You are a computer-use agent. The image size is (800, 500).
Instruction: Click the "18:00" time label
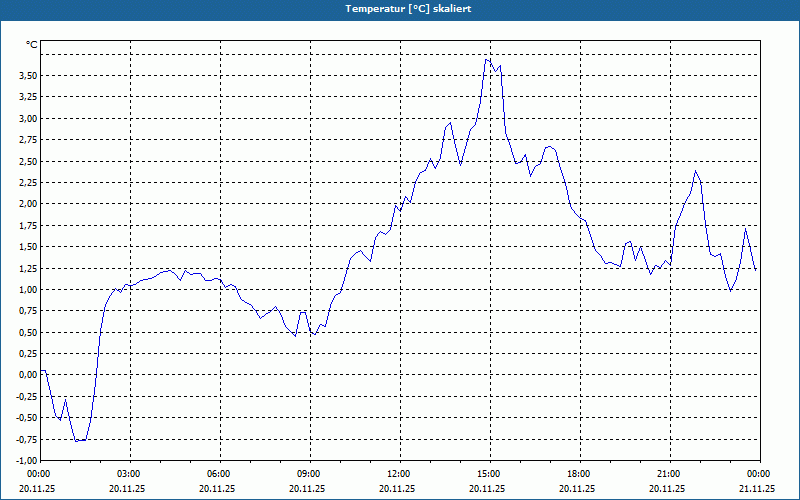point(579,474)
